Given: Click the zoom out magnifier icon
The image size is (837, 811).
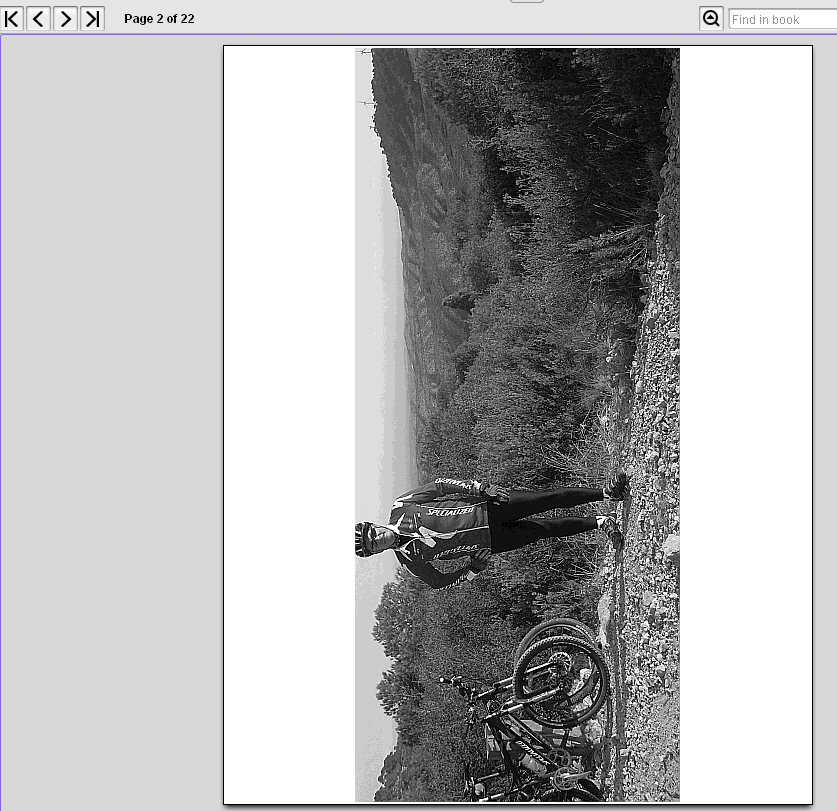Looking at the screenshot, I should (711, 19).
